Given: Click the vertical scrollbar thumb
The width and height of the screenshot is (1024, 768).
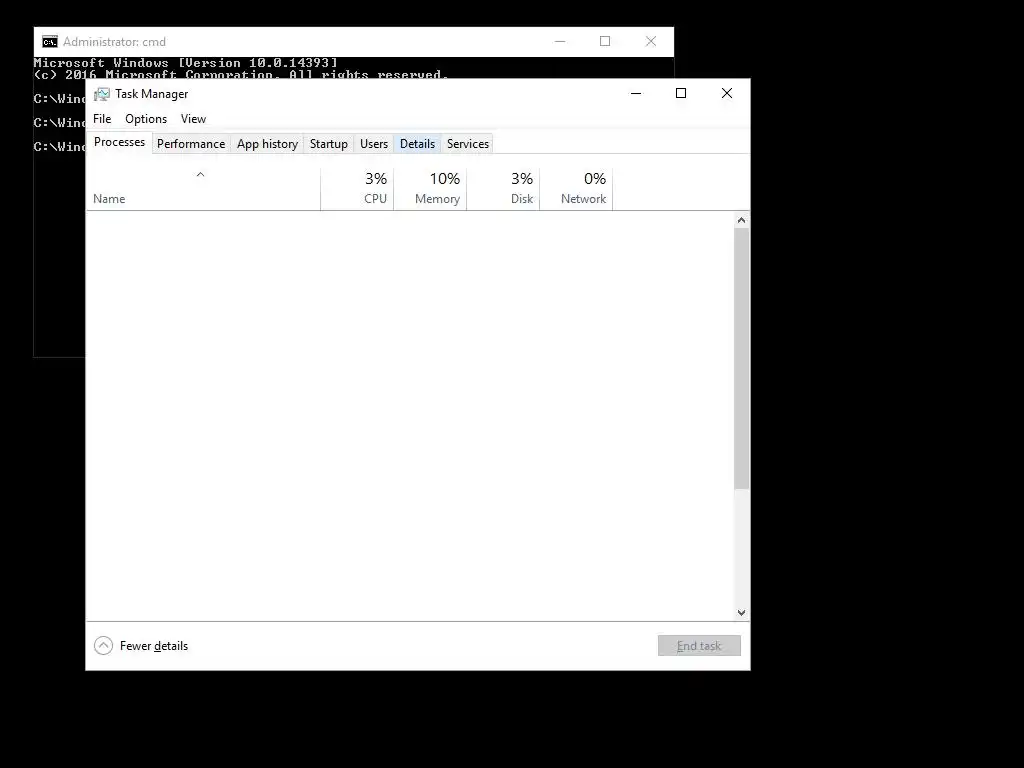Looking at the screenshot, I should coord(741,359).
